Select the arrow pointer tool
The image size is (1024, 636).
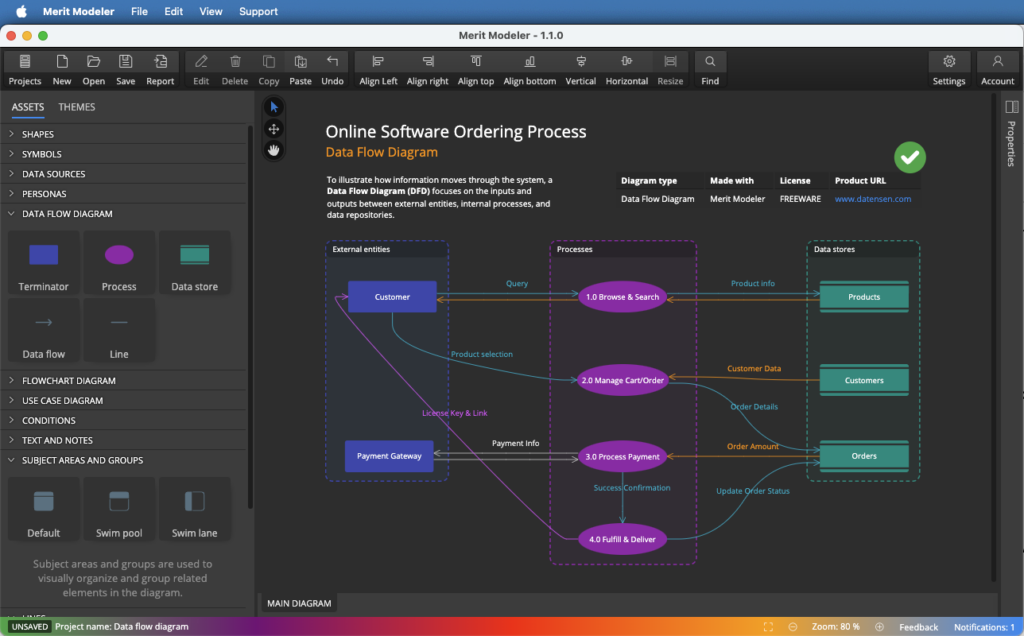pos(274,107)
